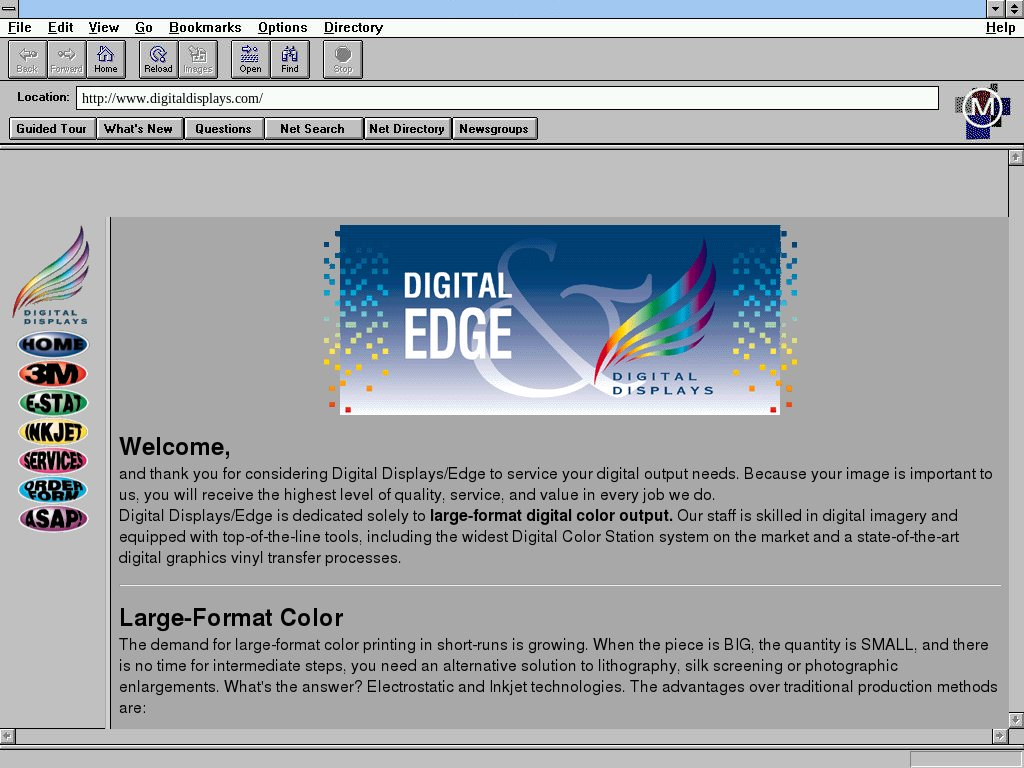Open the Newsgroups directory button

[x=494, y=129]
